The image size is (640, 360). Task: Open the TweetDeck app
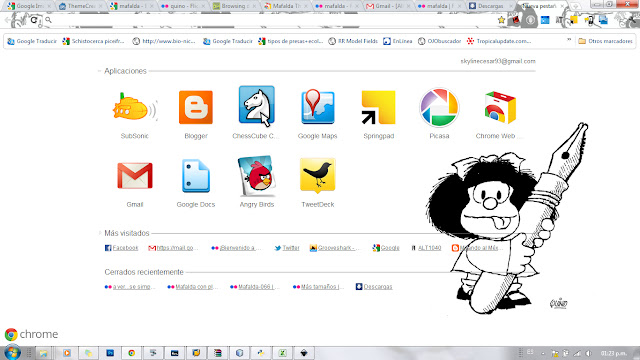coord(318,176)
